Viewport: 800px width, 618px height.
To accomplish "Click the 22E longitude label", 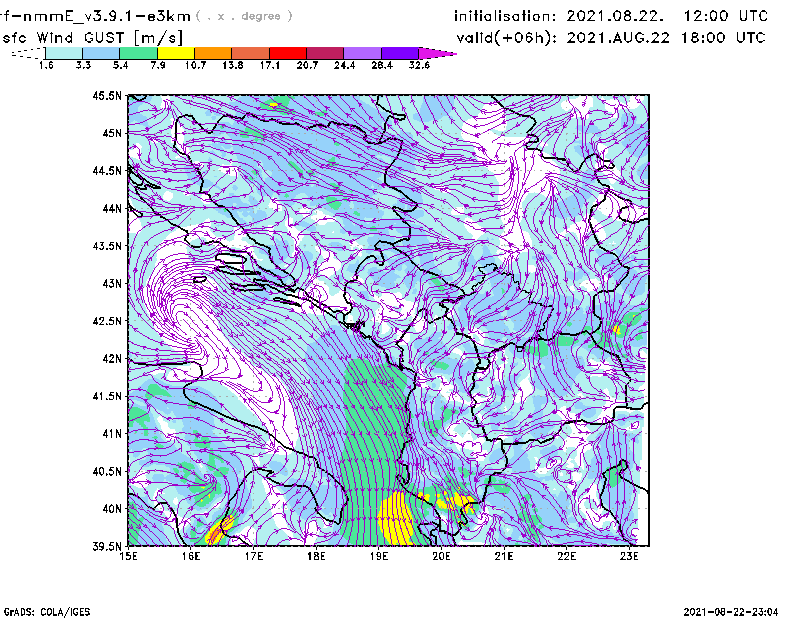I will 566,556.
